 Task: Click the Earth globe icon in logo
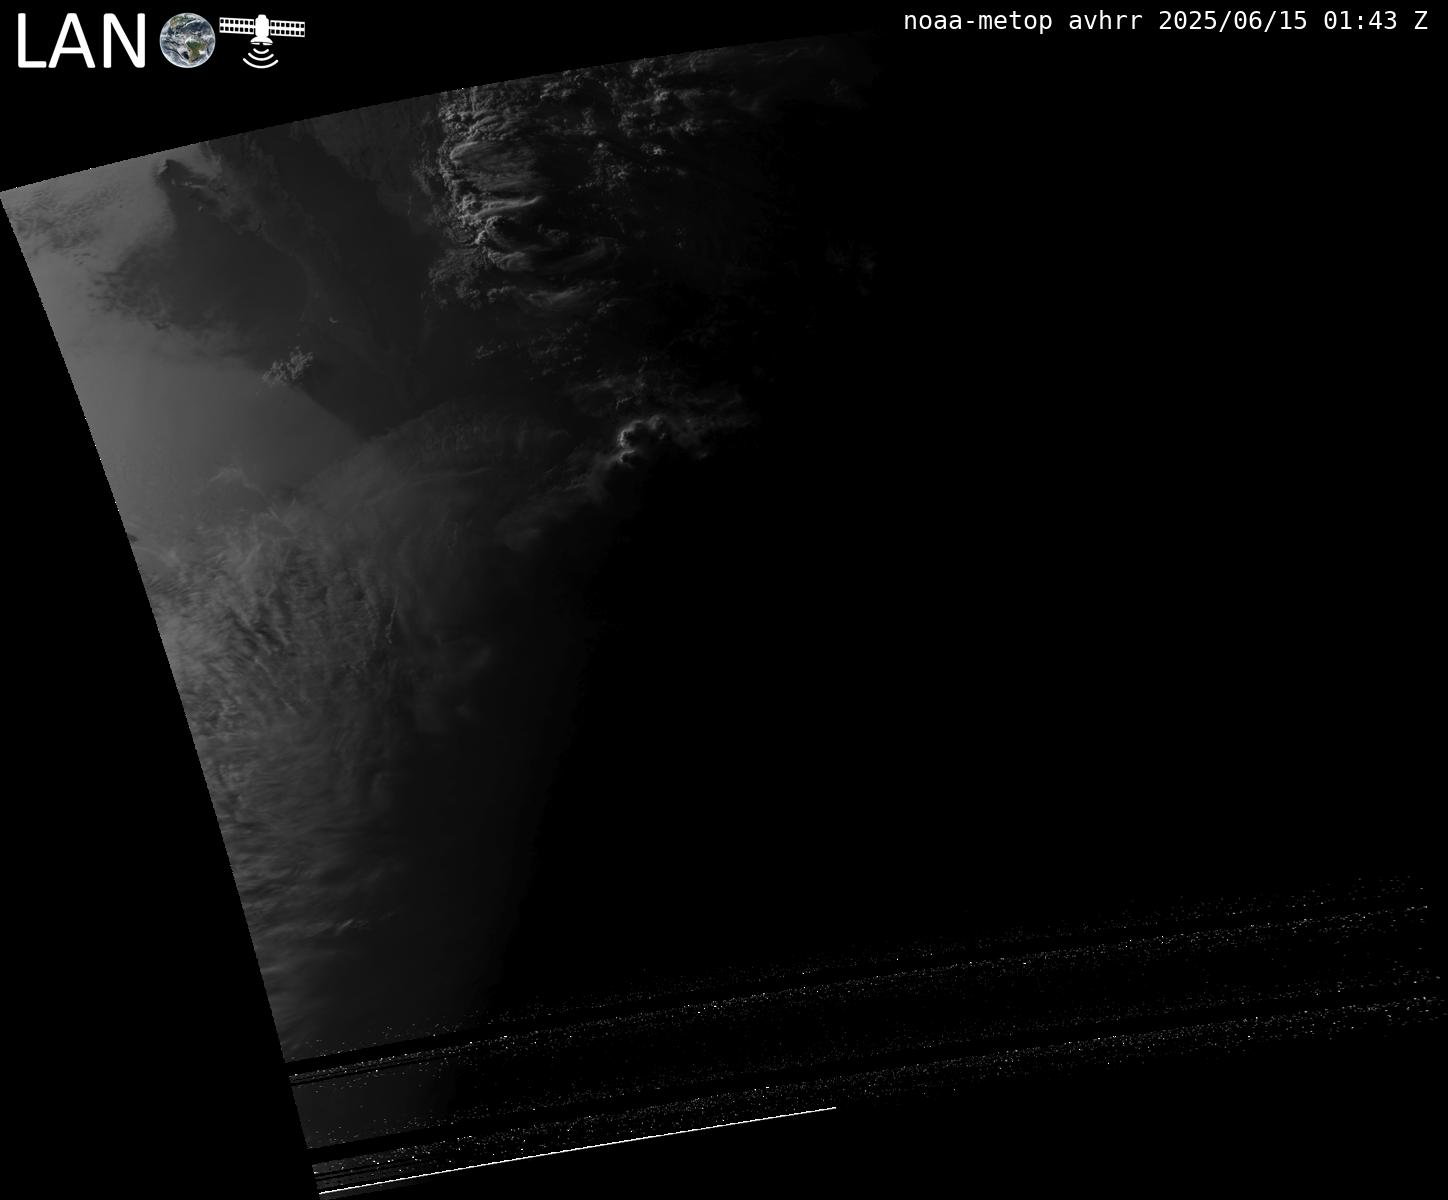pos(188,41)
